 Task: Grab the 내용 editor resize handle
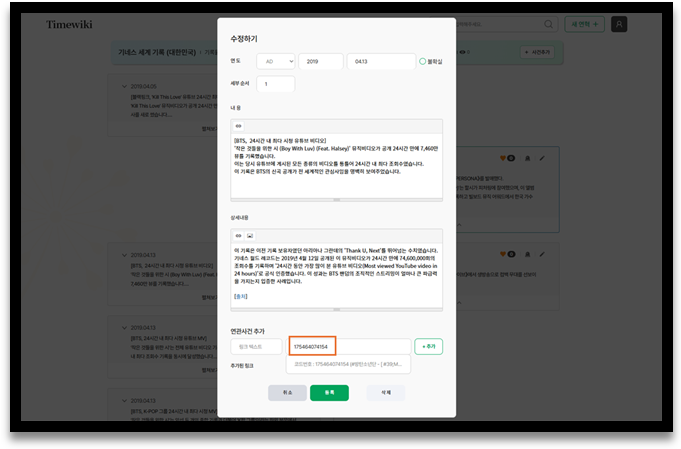click(x=337, y=200)
